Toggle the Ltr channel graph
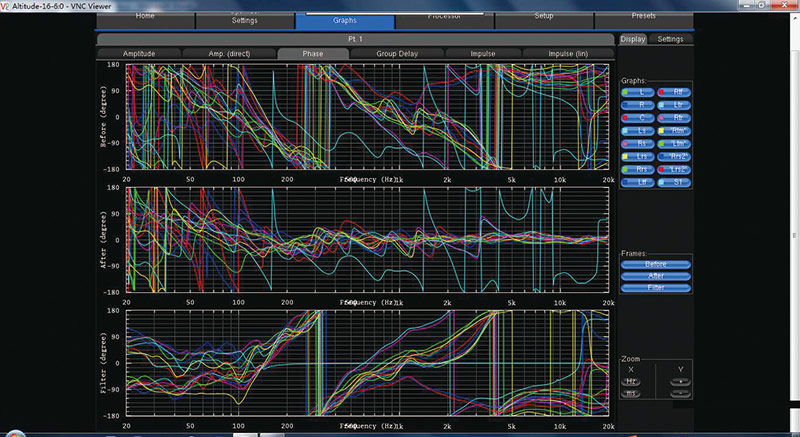The width and height of the screenshot is (800, 437). pos(674,105)
